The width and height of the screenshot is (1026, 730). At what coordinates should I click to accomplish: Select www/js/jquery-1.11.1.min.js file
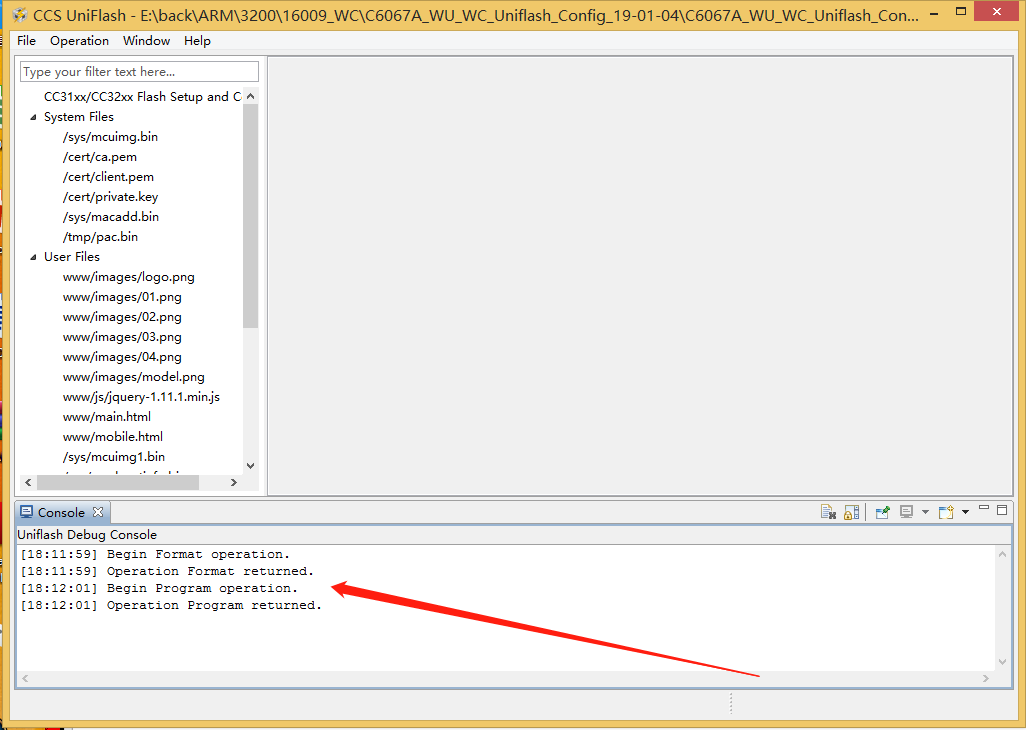pyautogui.click(x=141, y=396)
